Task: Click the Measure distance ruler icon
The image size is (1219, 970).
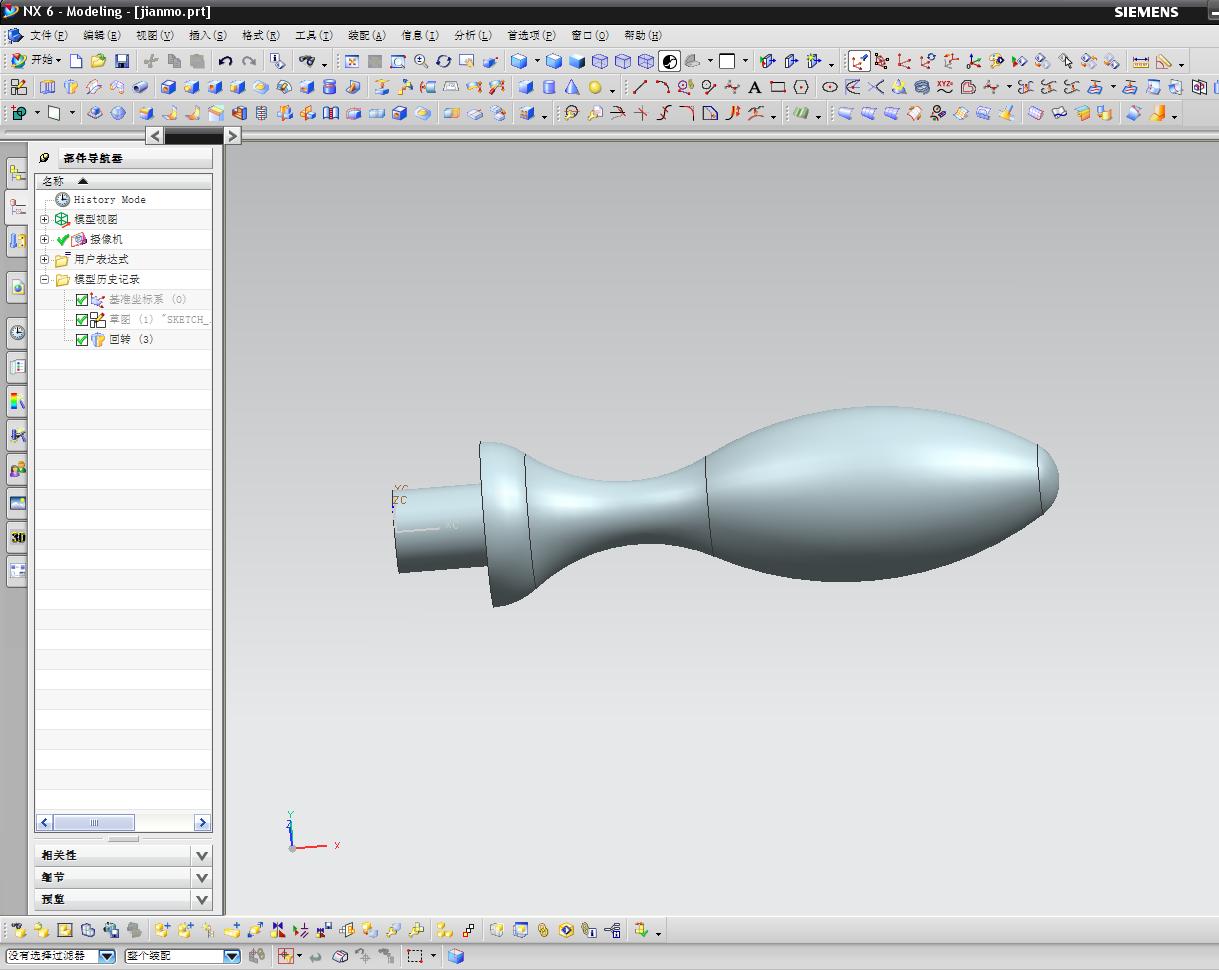Action: [1141, 61]
